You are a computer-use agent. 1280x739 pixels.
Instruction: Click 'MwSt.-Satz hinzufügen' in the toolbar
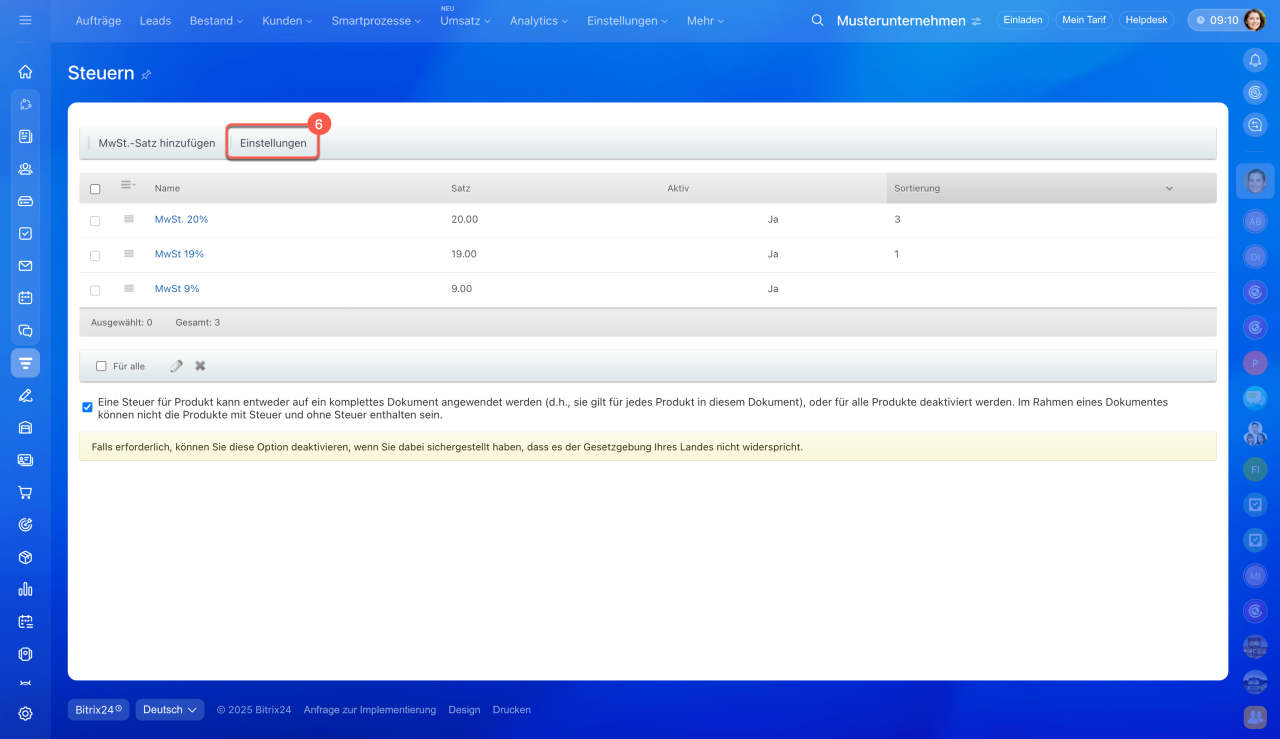(x=157, y=143)
